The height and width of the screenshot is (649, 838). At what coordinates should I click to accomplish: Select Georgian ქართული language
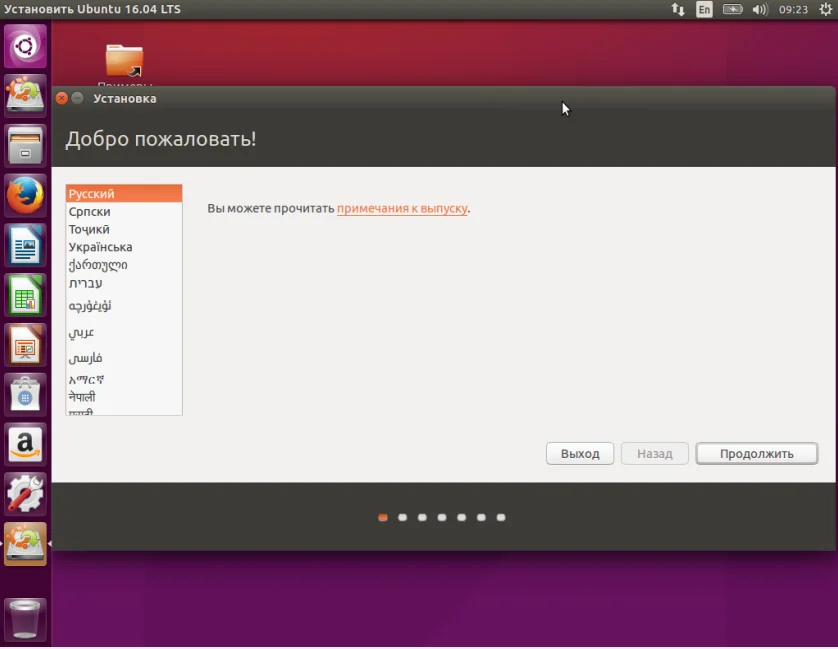coord(124,265)
